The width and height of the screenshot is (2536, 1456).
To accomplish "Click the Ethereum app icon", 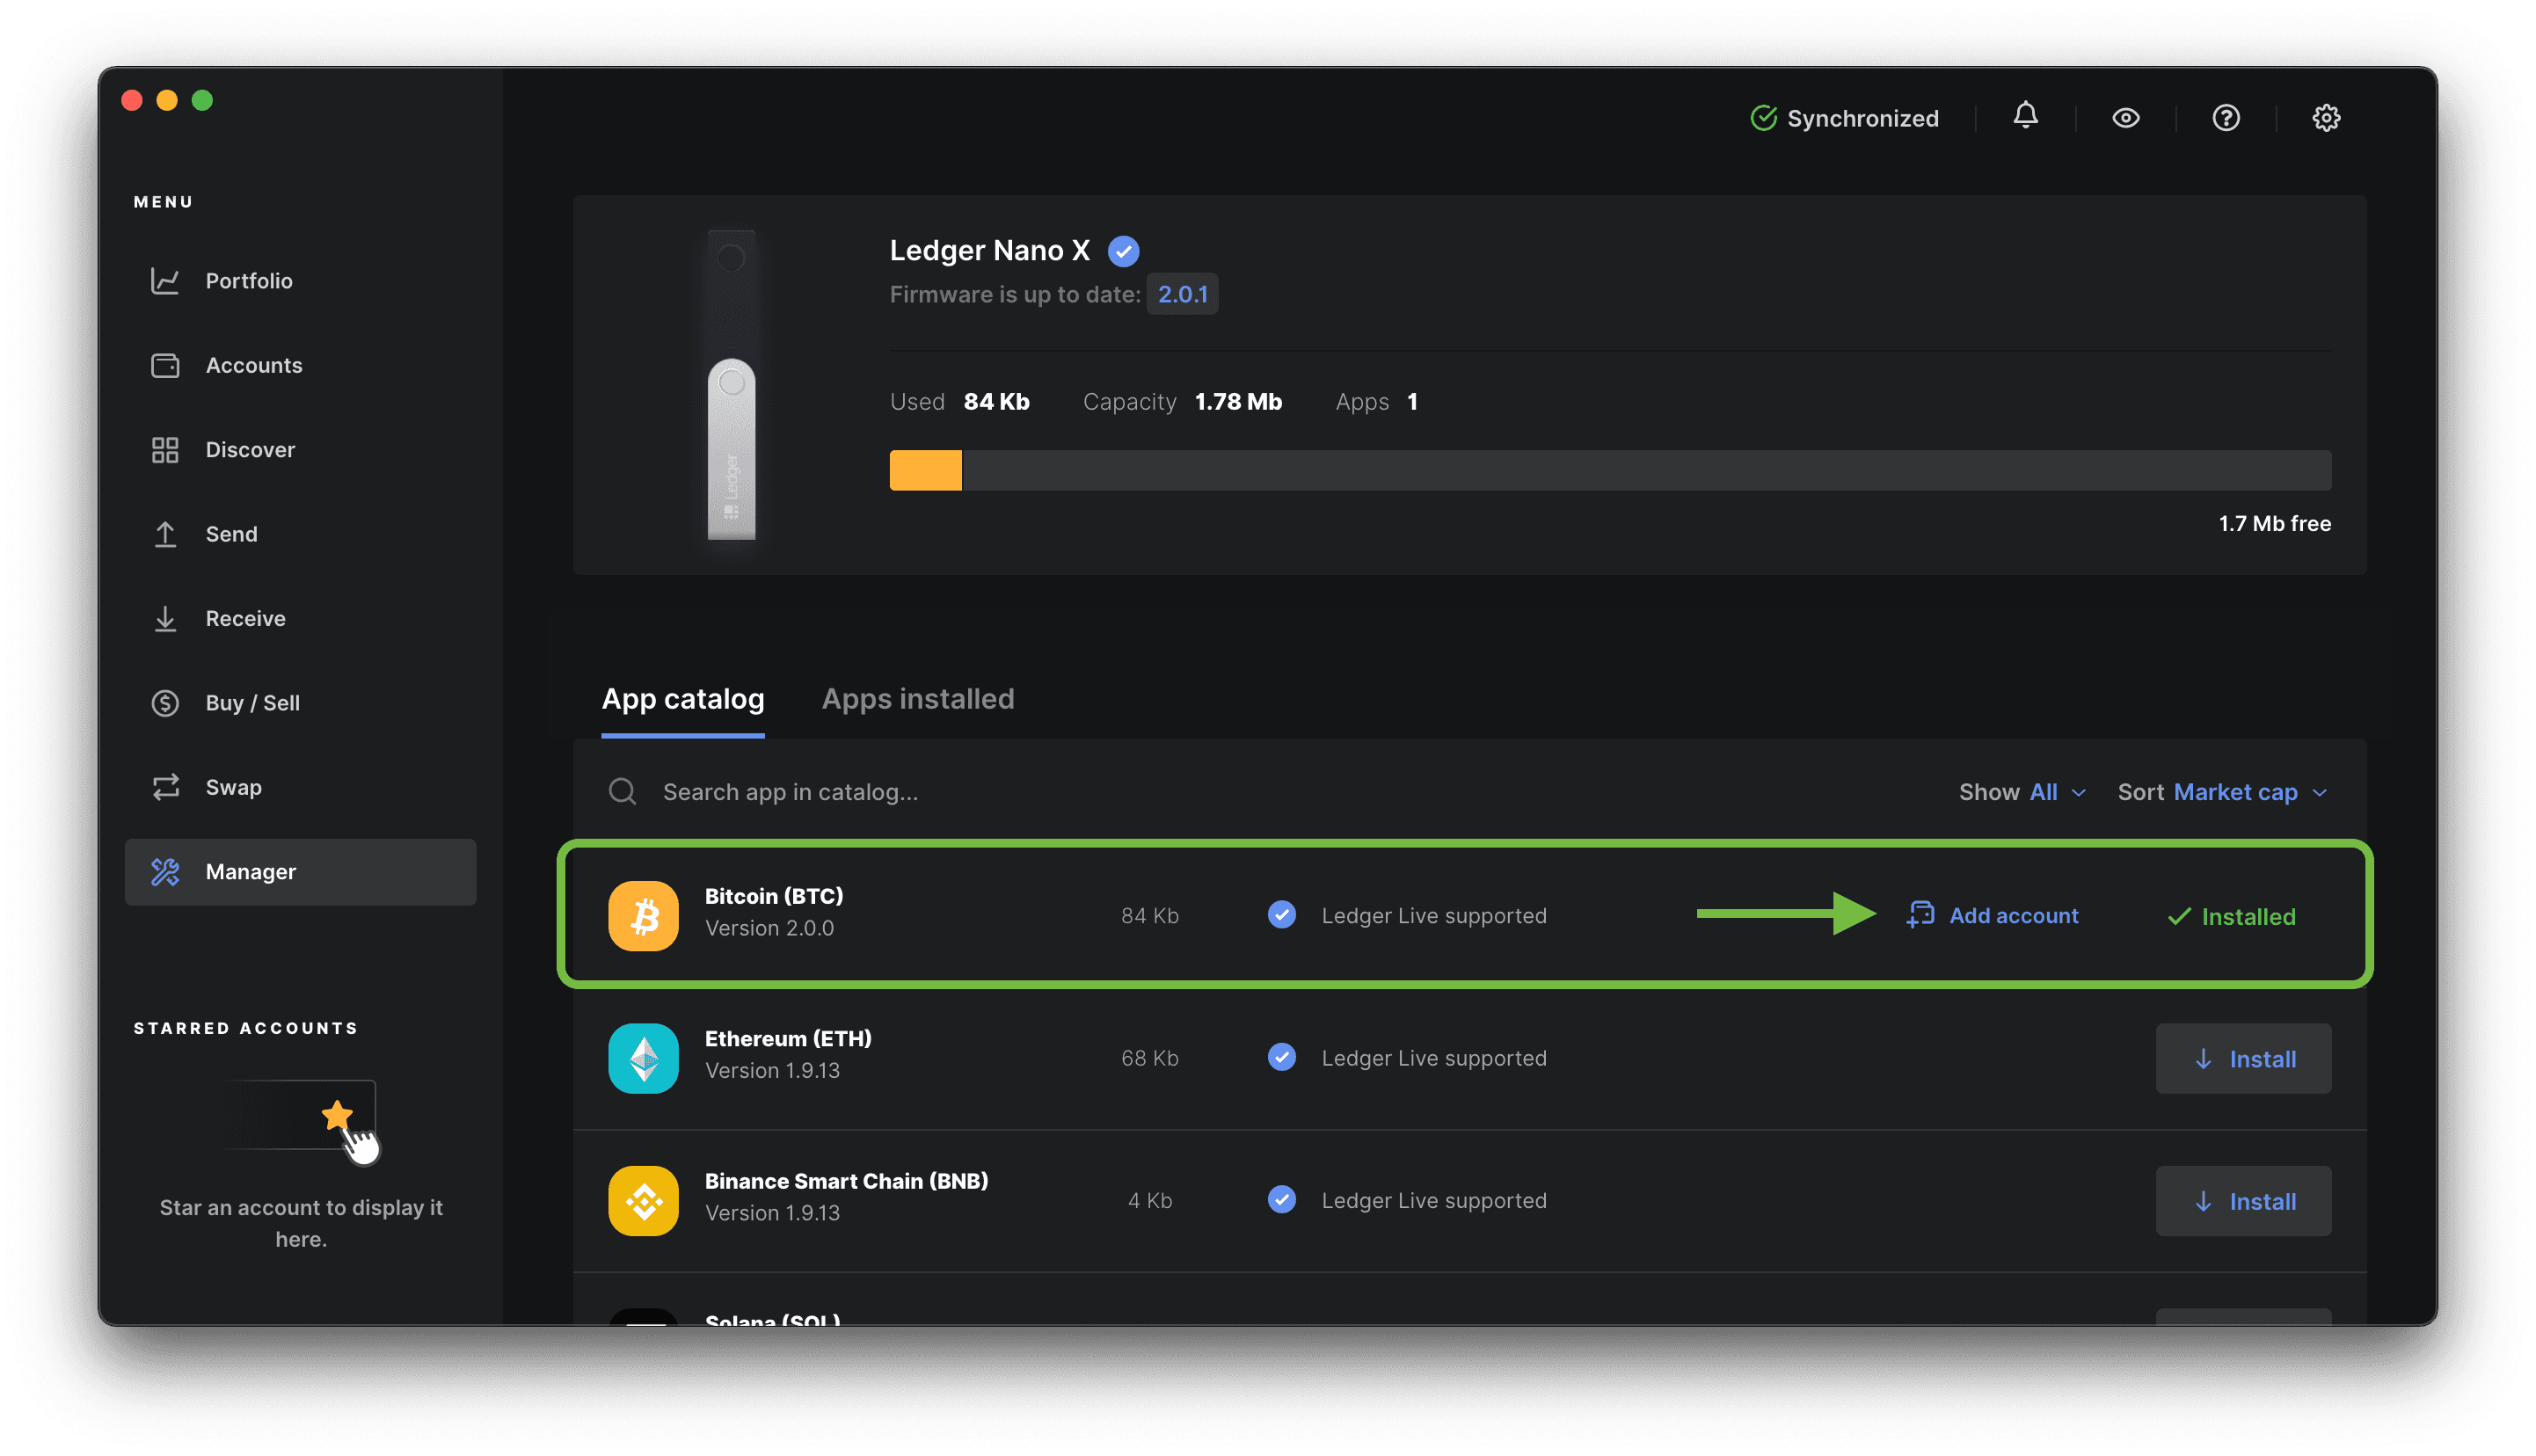I will coord(643,1058).
